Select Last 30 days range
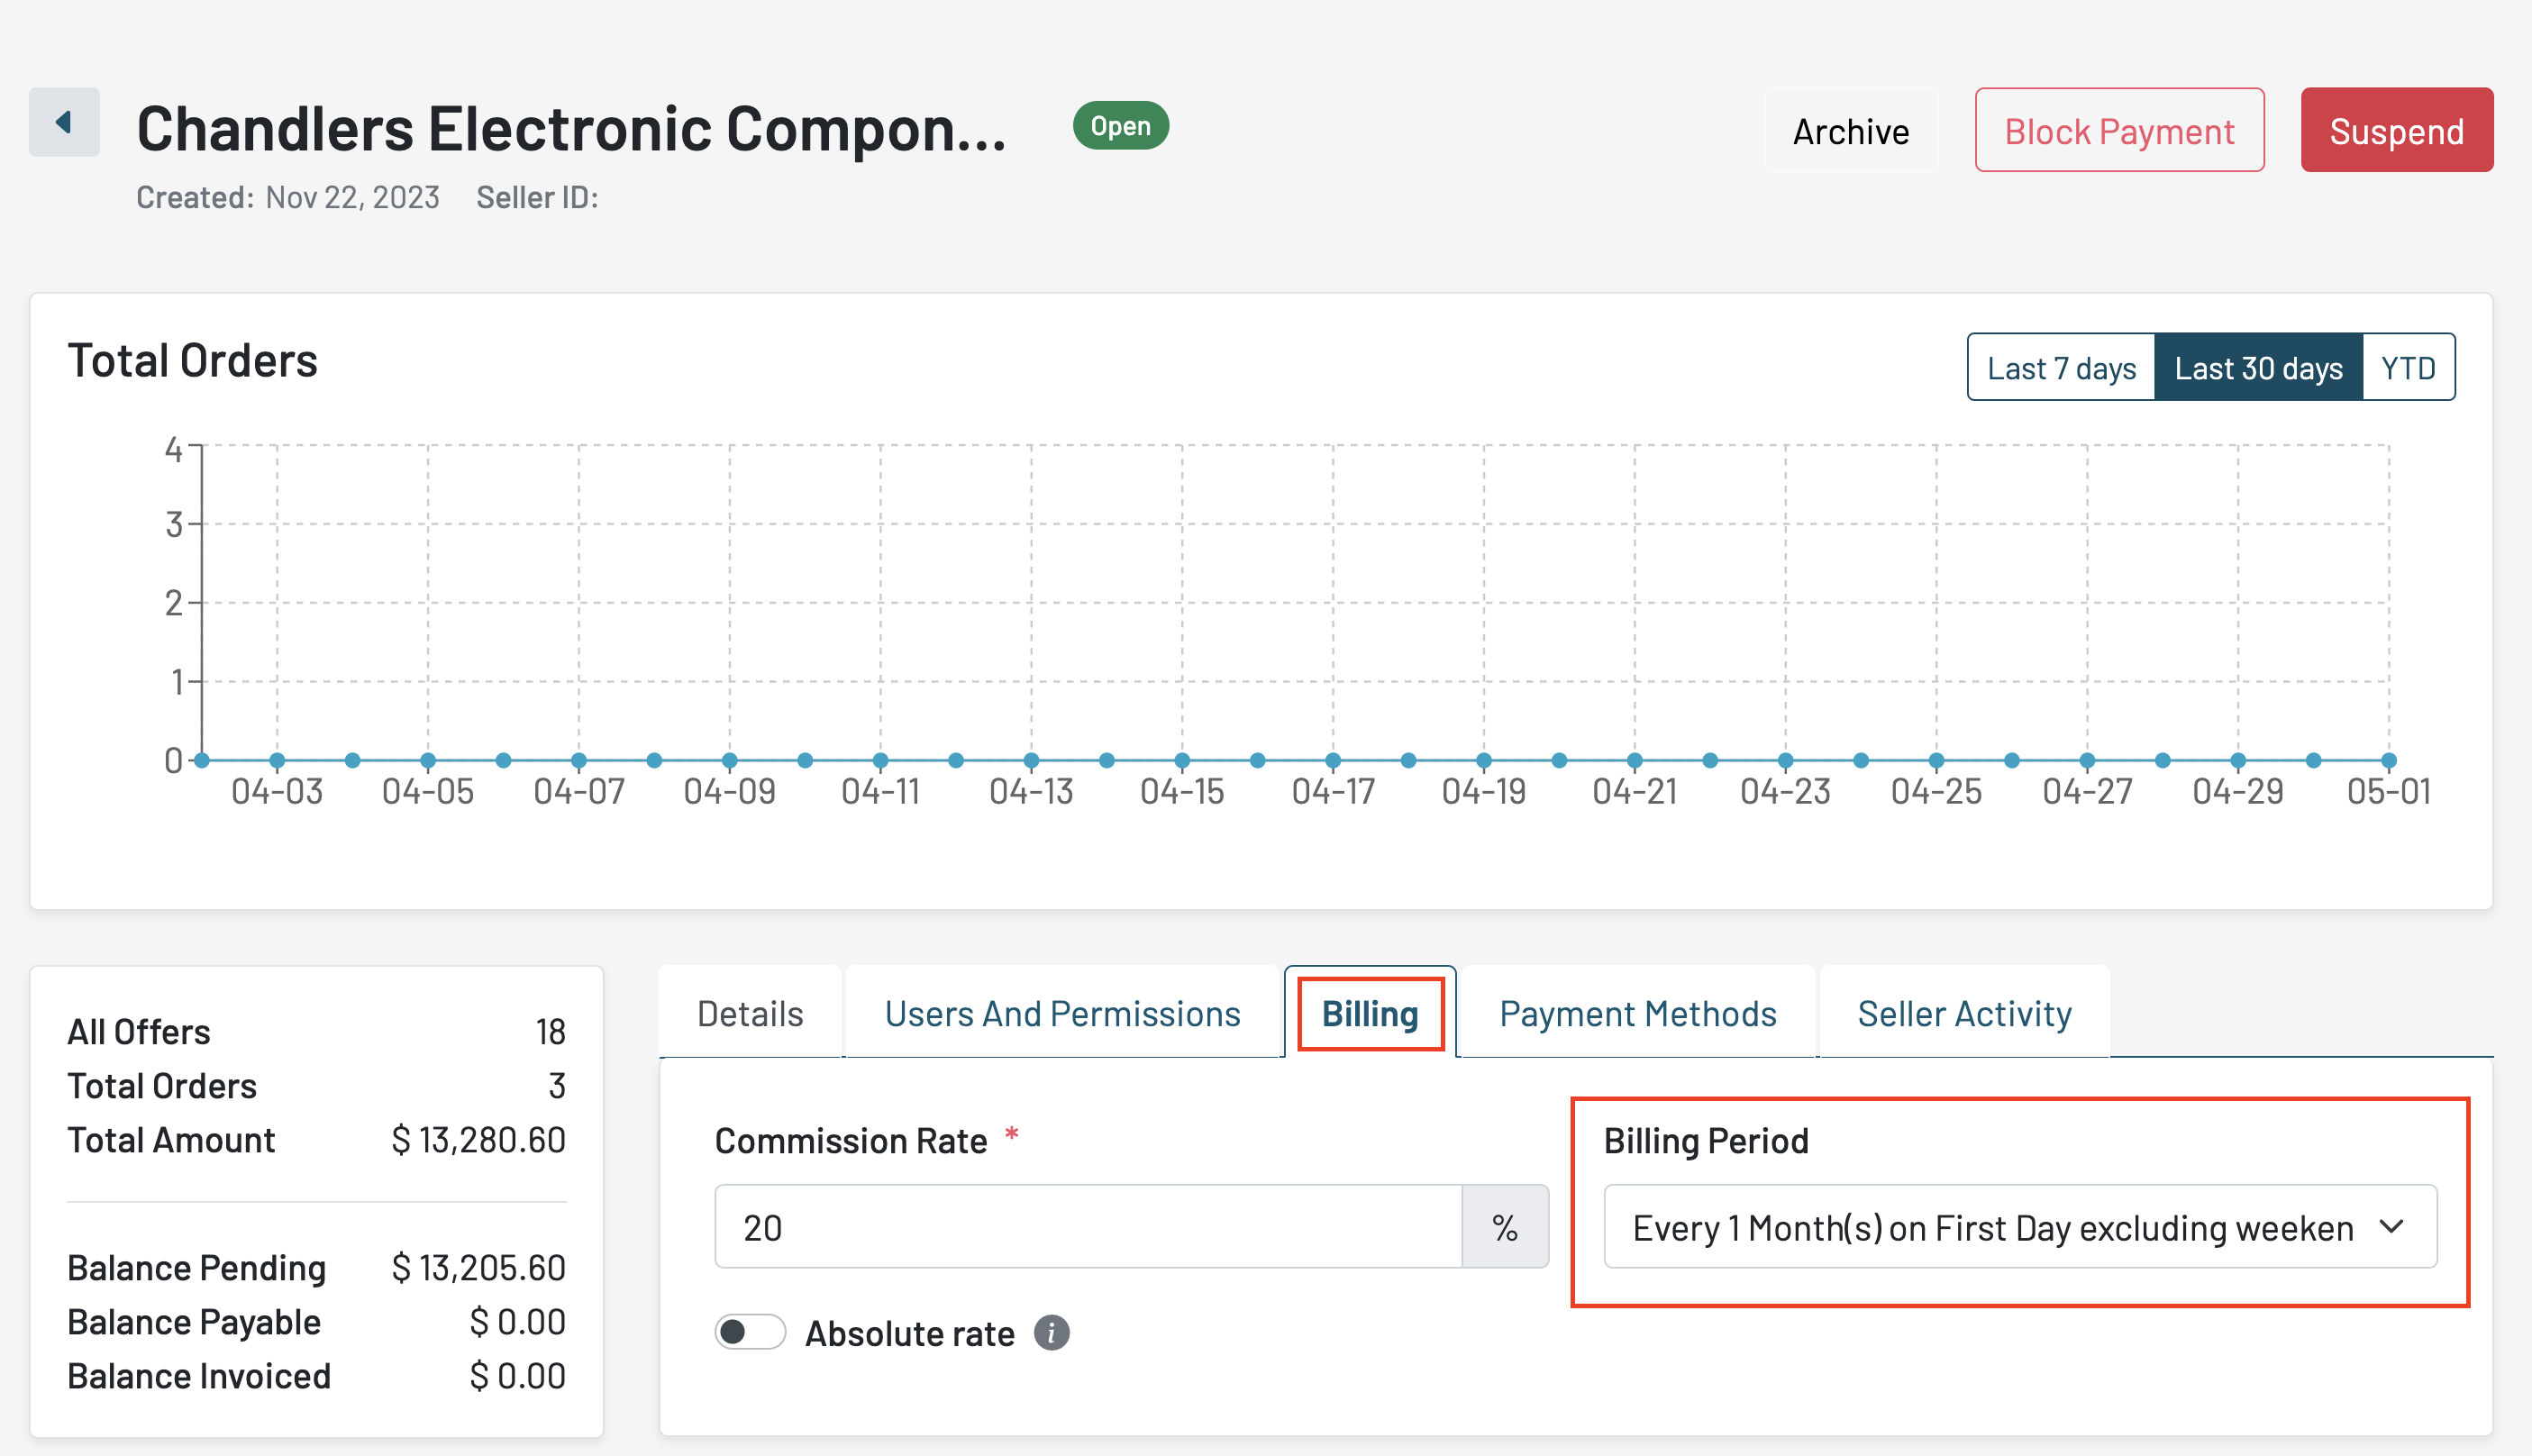Viewport: 2532px width, 1456px height. click(x=2257, y=368)
